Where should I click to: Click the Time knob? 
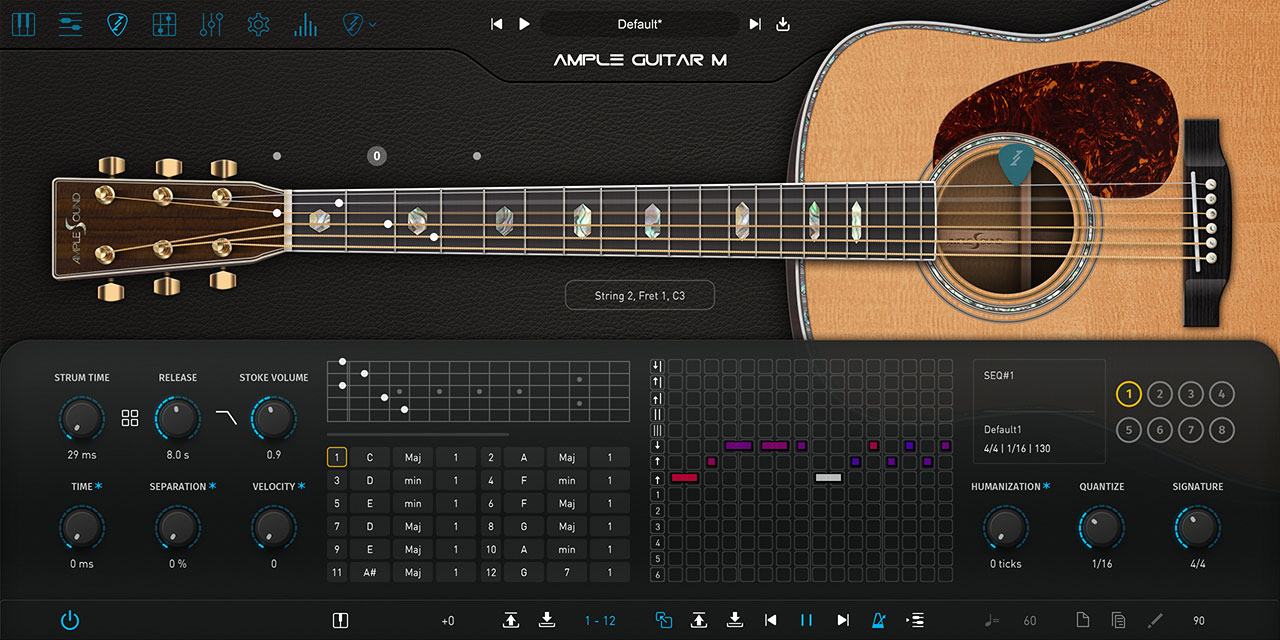(82, 527)
